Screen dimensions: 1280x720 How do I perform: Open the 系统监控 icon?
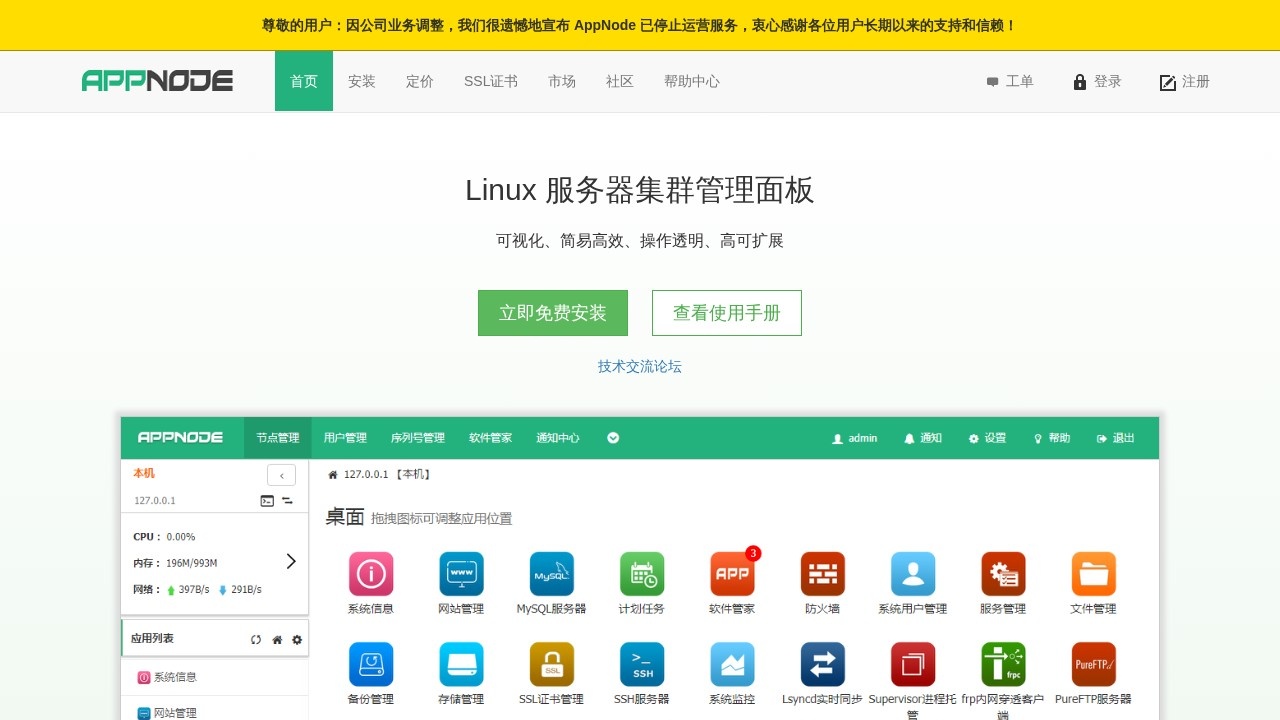732,664
